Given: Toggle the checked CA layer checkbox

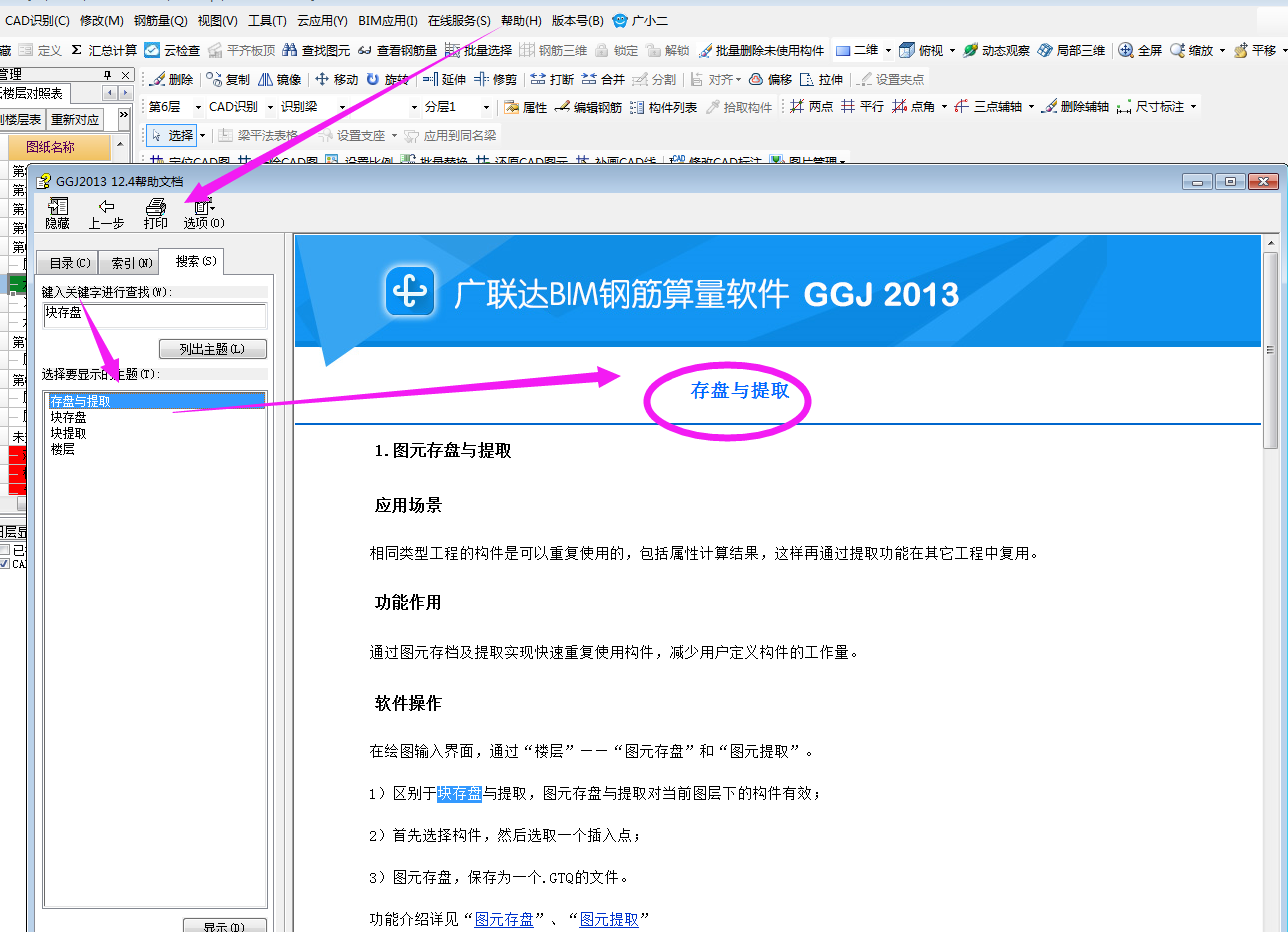Looking at the screenshot, I should tap(5, 564).
